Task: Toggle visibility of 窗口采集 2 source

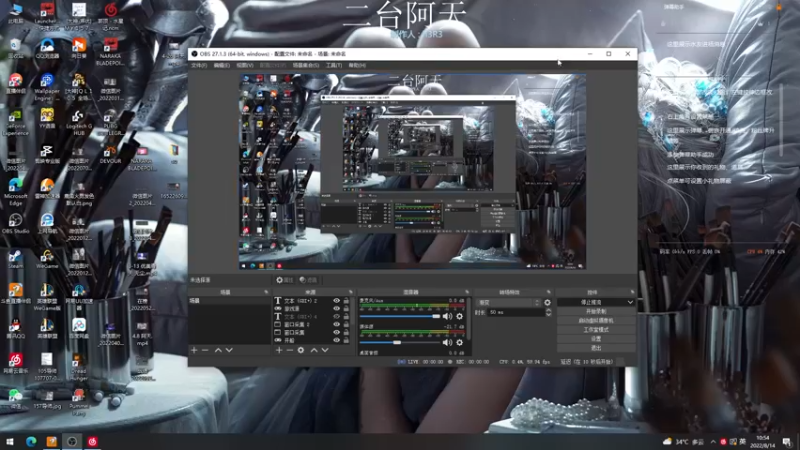Action: click(336, 324)
